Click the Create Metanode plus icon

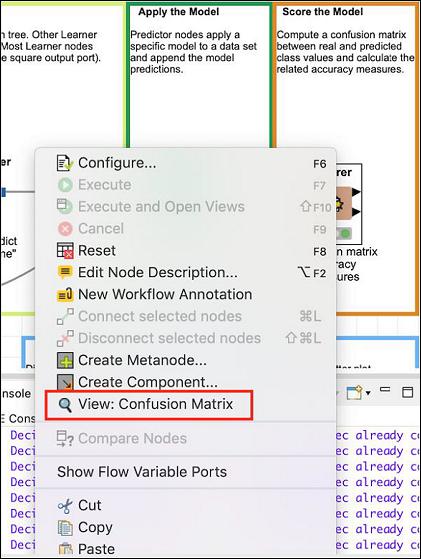[65, 360]
